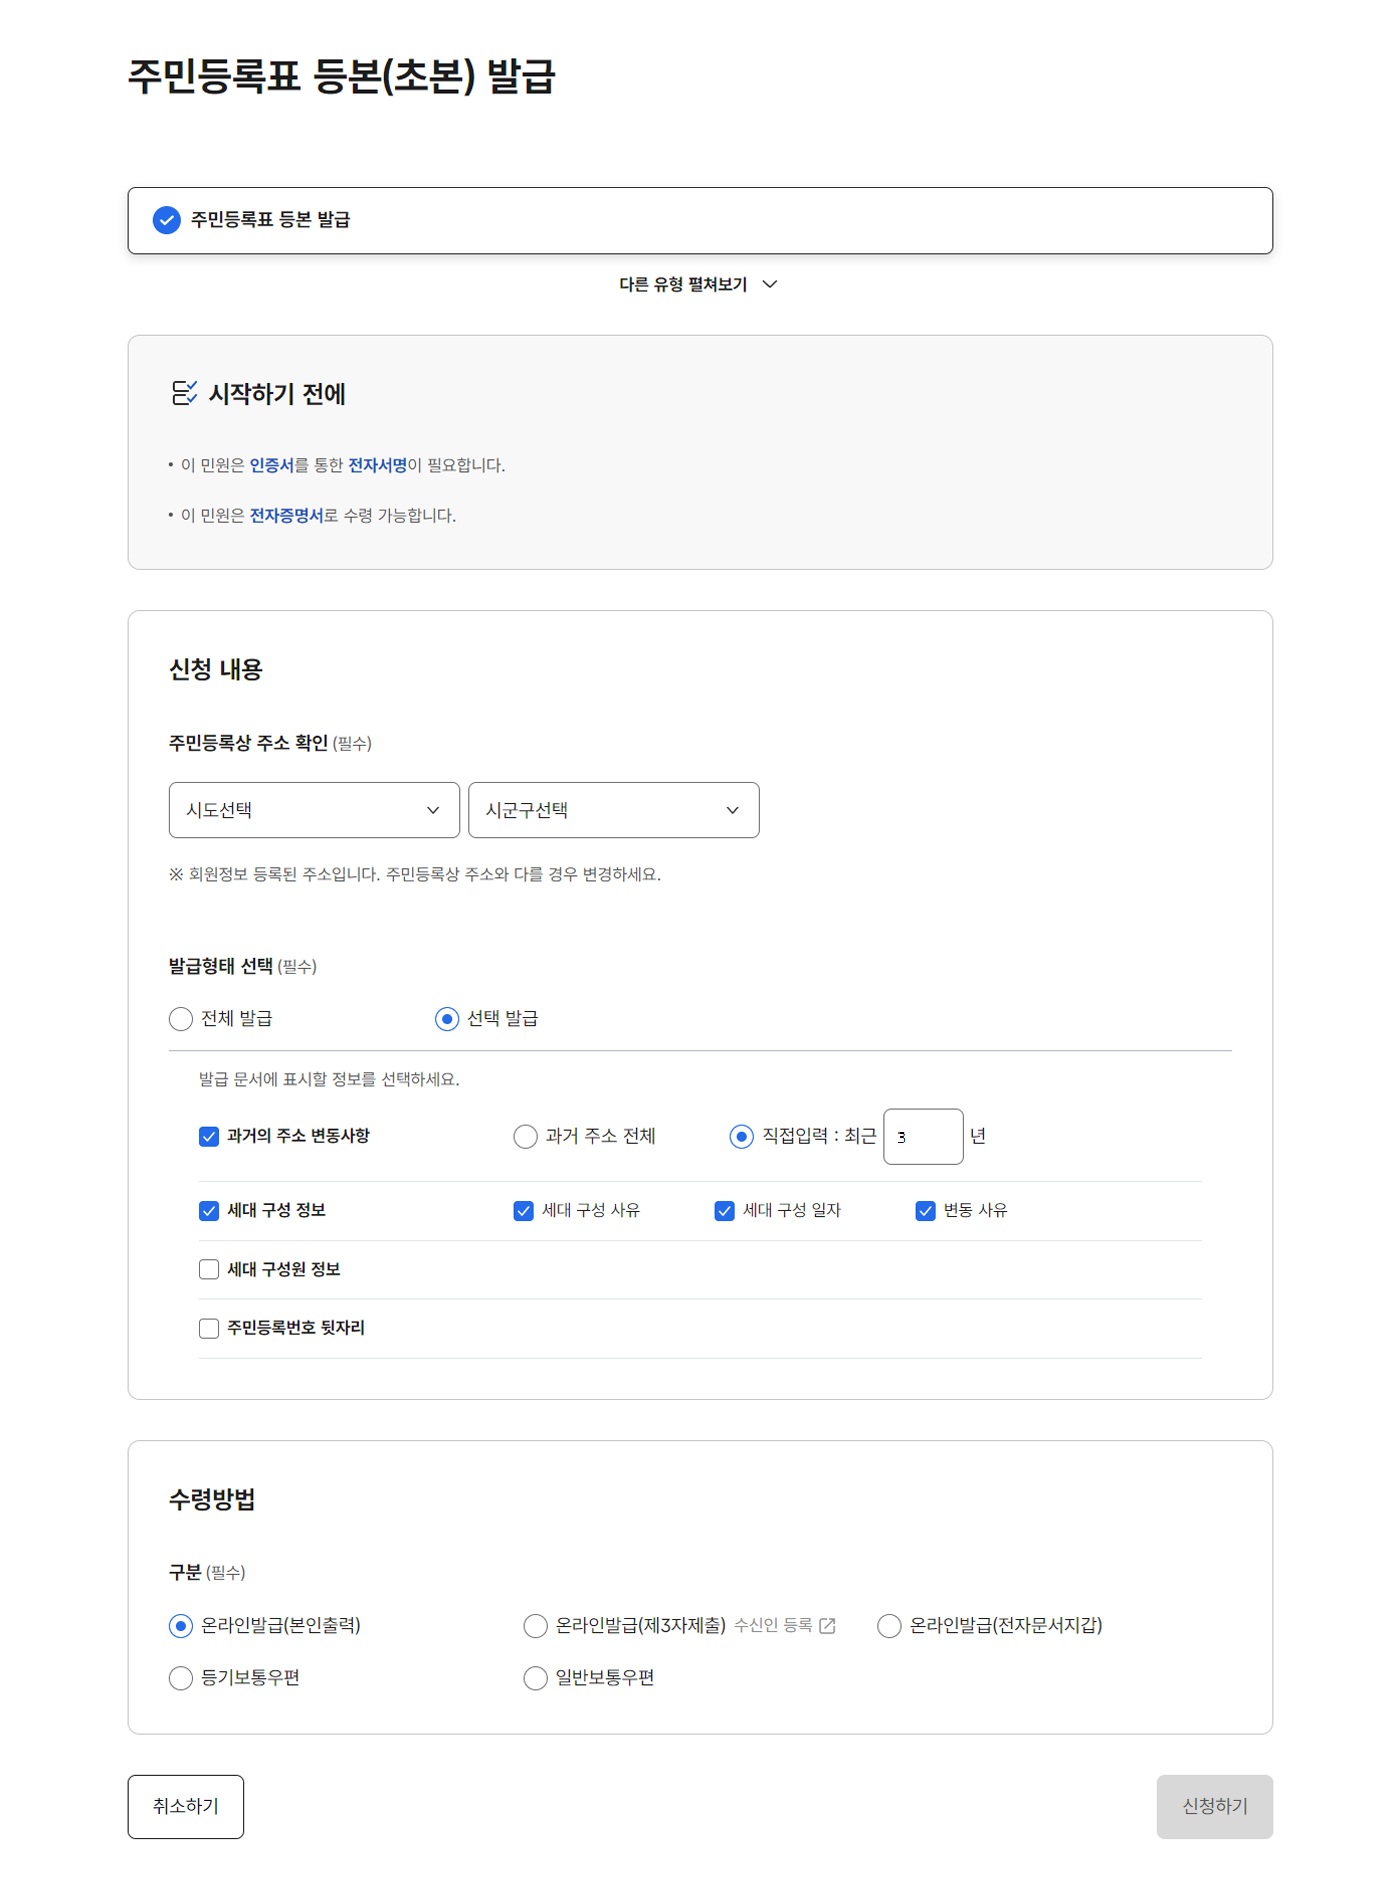Enable the 세대 구성원 정보 checkbox
Image resolution: width=1400 pixels, height=1895 pixels.
point(209,1270)
